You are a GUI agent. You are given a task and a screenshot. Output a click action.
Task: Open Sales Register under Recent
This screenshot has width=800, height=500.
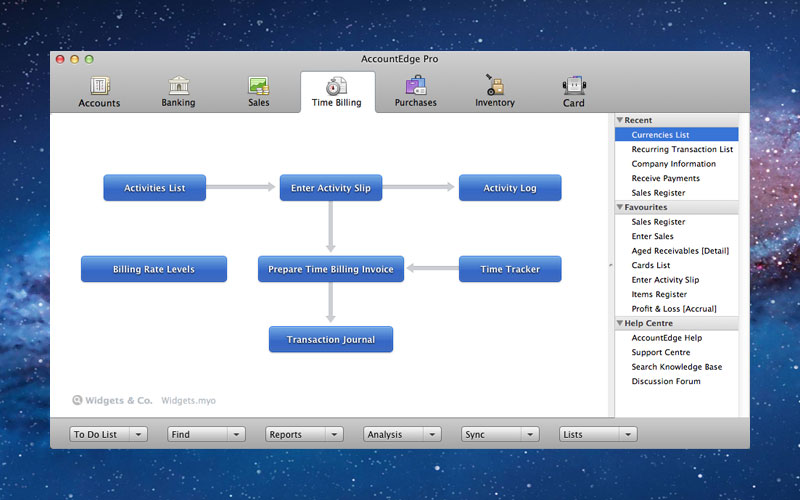click(x=677, y=193)
